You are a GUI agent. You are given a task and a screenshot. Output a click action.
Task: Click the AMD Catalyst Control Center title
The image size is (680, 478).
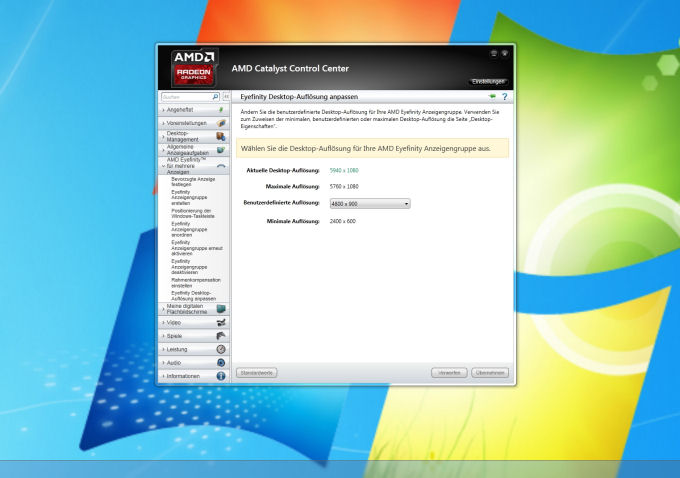290,69
